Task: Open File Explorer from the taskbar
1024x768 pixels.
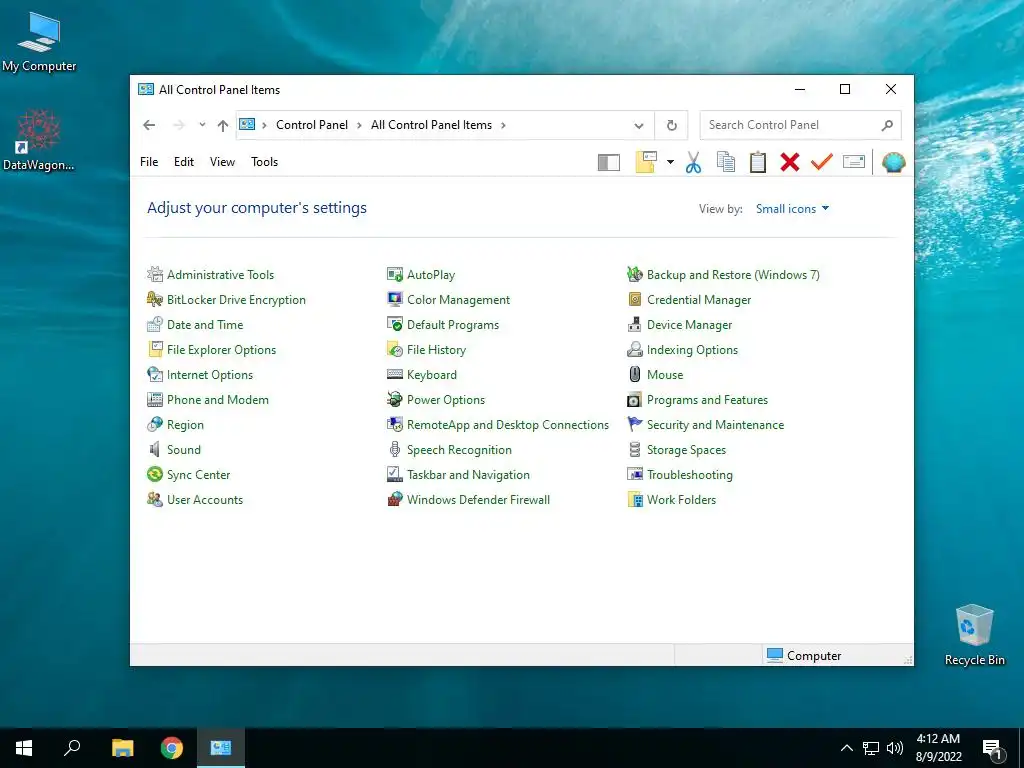Action: coord(122,748)
